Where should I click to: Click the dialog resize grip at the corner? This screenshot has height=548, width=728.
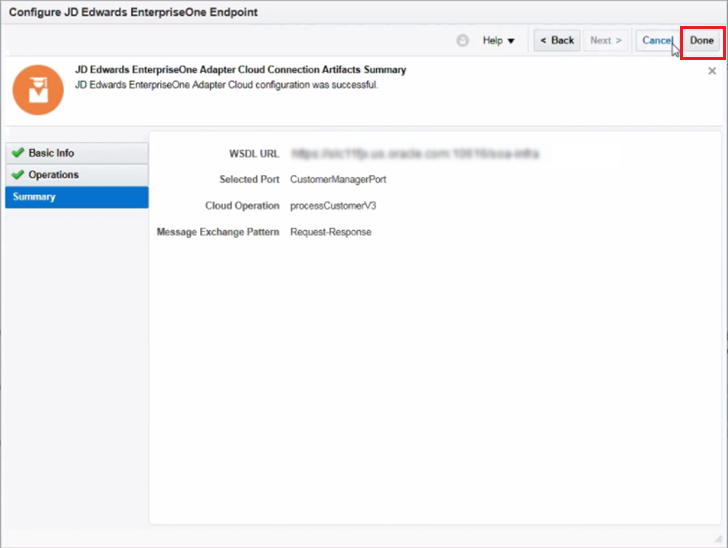click(x=718, y=539)
